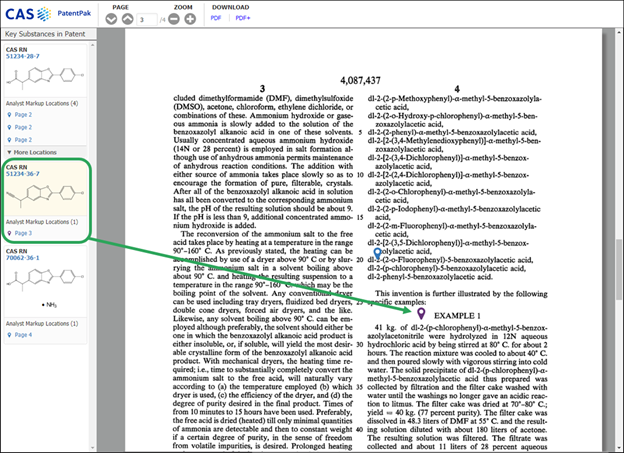The width and height of the screenshot is (624, 453).
Task: Click blue pin icon beside Page 4
Action: [10, 335]
